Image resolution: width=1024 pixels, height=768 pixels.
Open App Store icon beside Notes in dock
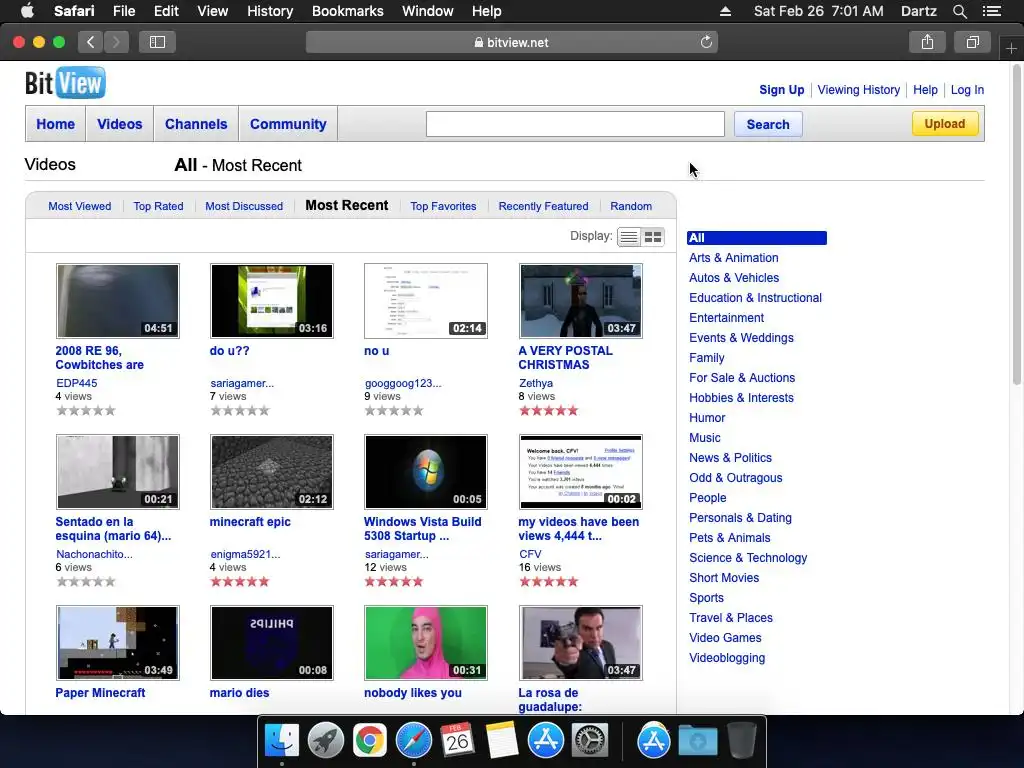click(x=545, y=741)
